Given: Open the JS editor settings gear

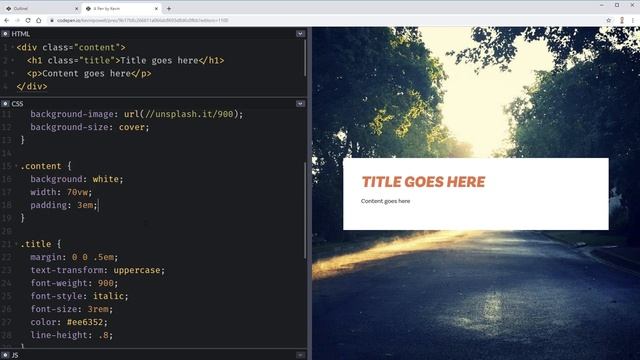Looking at the screenshot, I should (5, 355).
